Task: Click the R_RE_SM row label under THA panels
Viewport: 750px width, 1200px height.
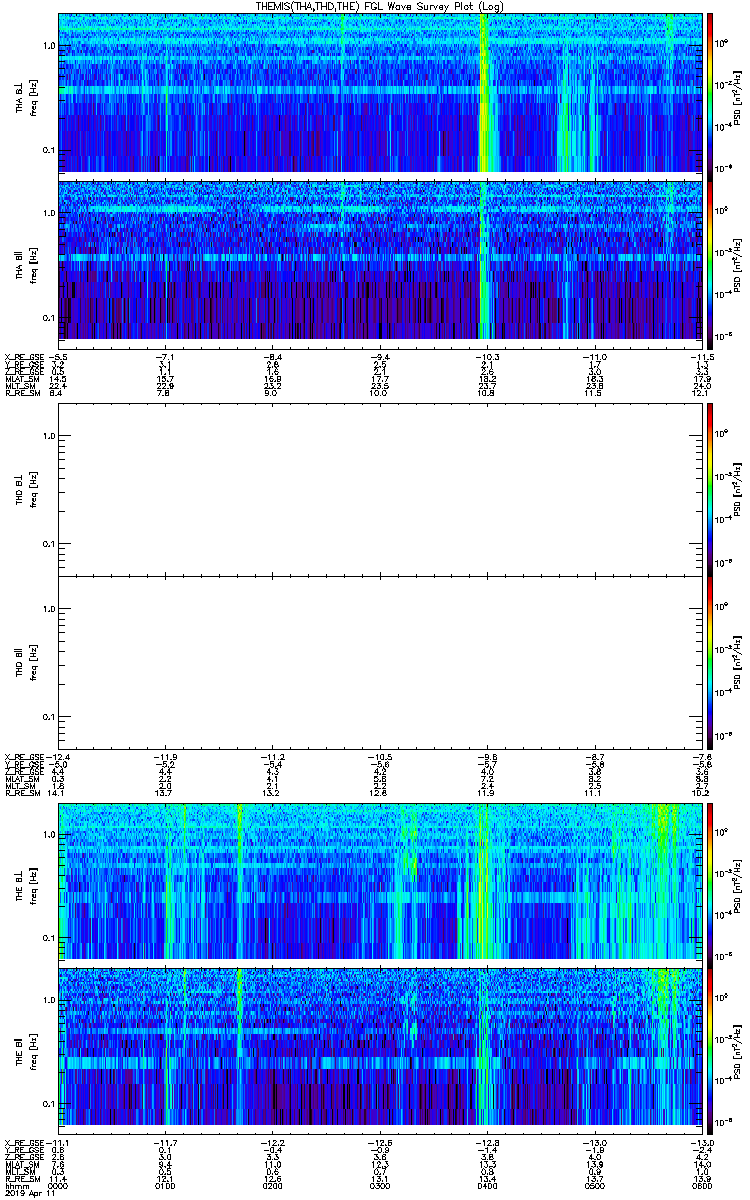Action: (x=22, y=394)
